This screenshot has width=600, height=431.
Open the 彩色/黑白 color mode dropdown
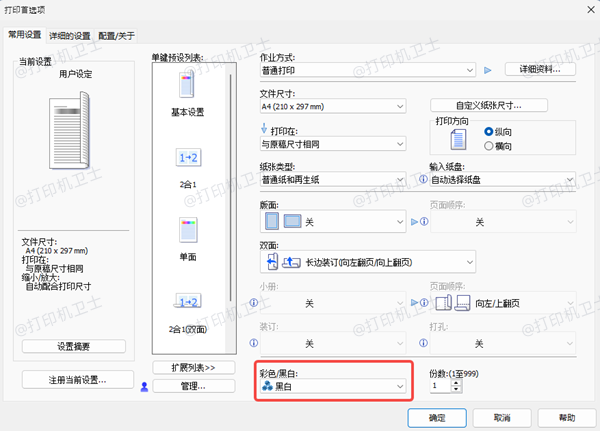(x=333, y=385)
